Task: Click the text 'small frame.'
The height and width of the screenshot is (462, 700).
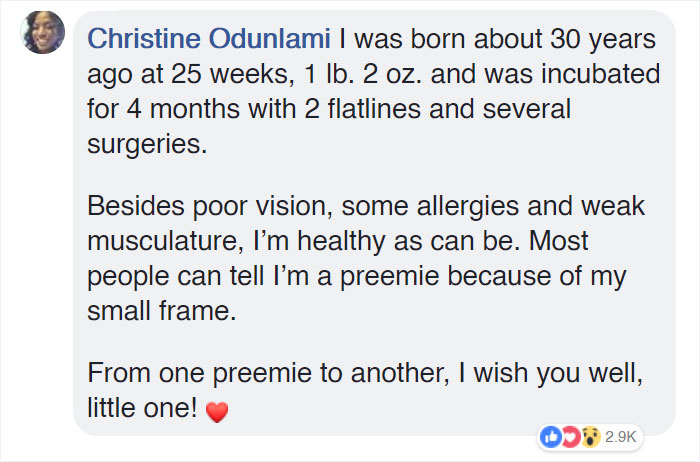Action: click(162, 311)
